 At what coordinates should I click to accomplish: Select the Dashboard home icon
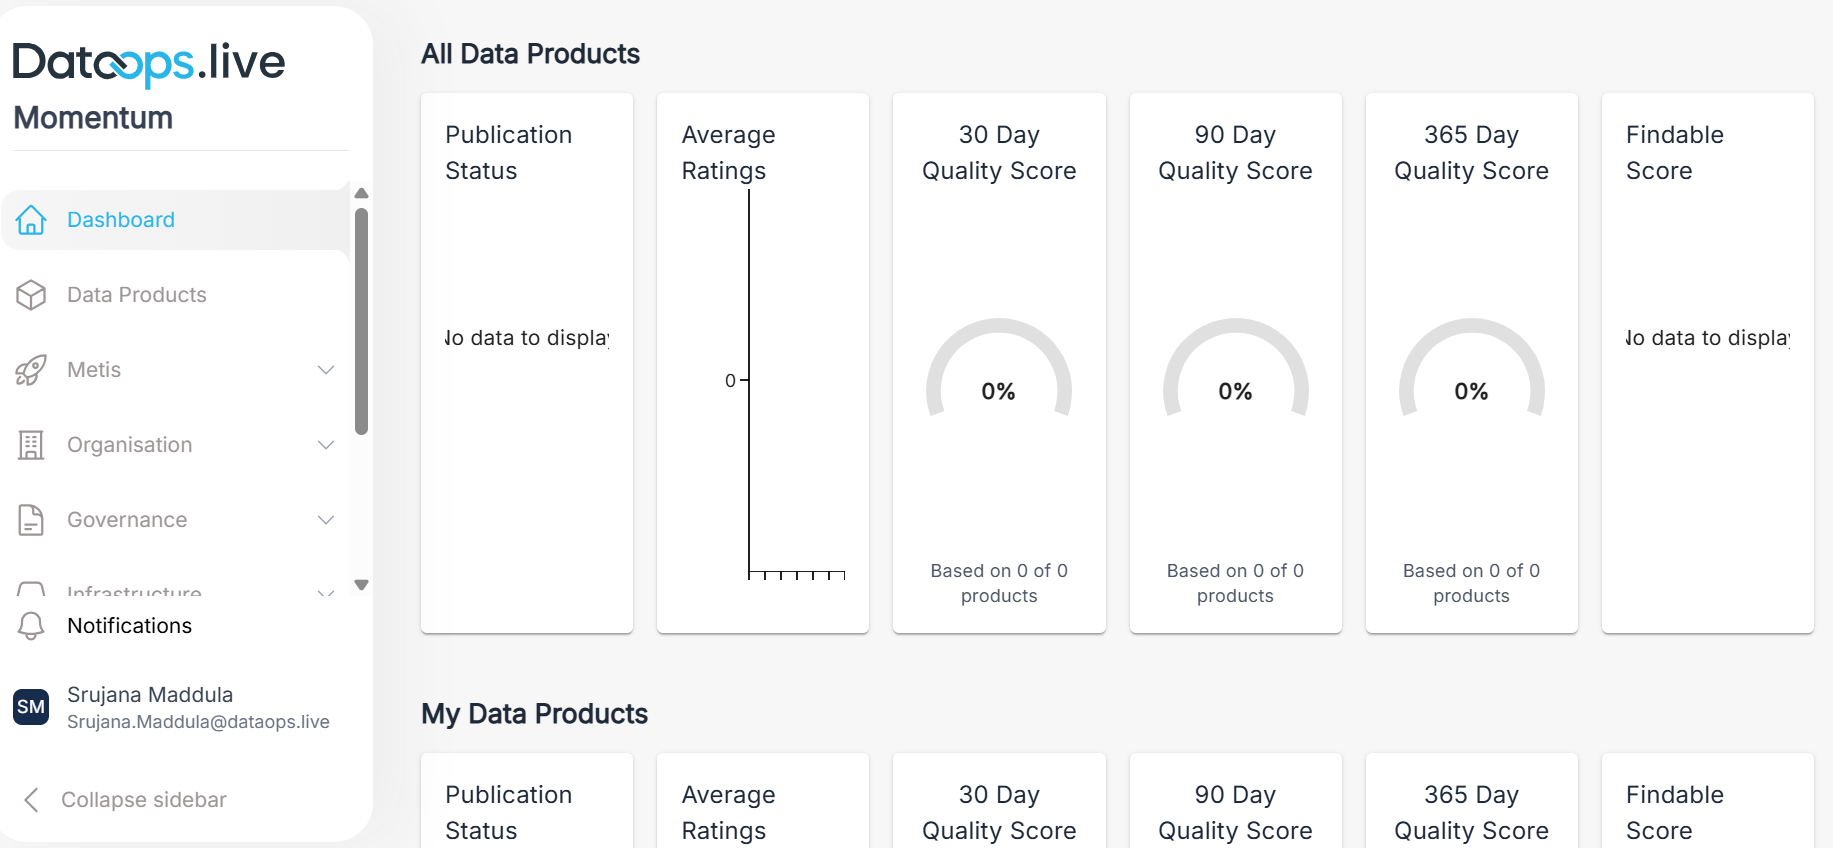[31, 220]
